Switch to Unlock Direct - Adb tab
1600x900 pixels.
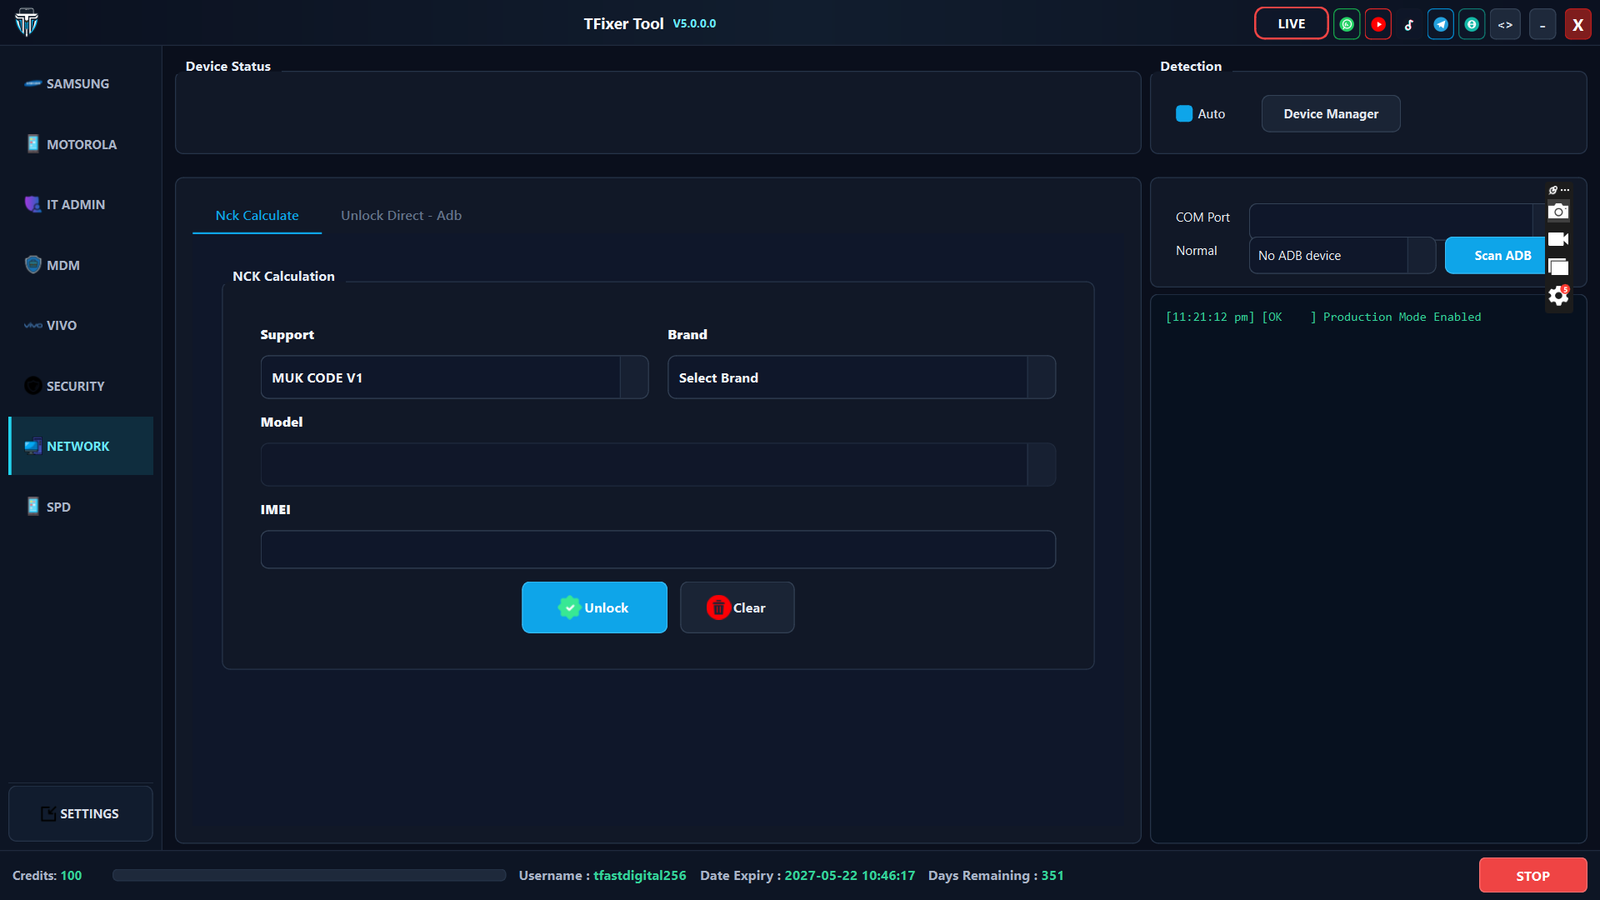[401, 215]
